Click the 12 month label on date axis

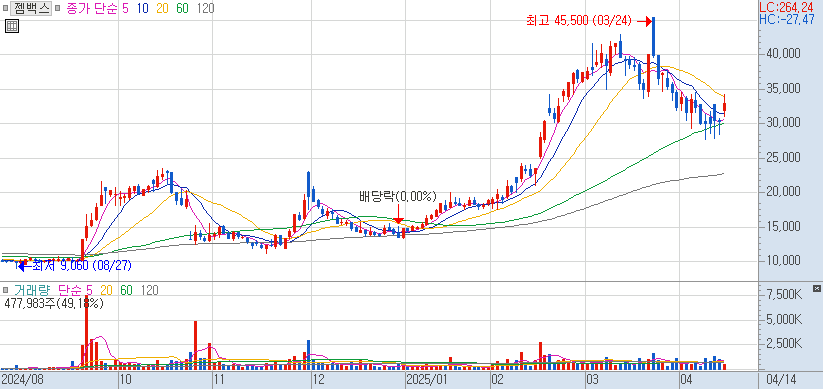318,380
